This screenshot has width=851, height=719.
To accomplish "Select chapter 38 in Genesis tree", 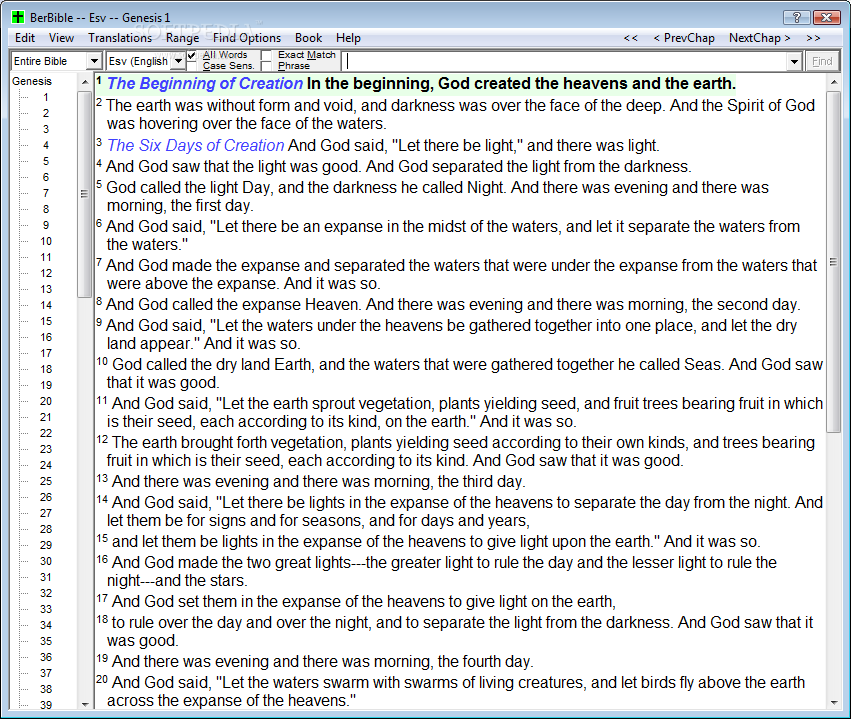I will (x=46, y=689).
